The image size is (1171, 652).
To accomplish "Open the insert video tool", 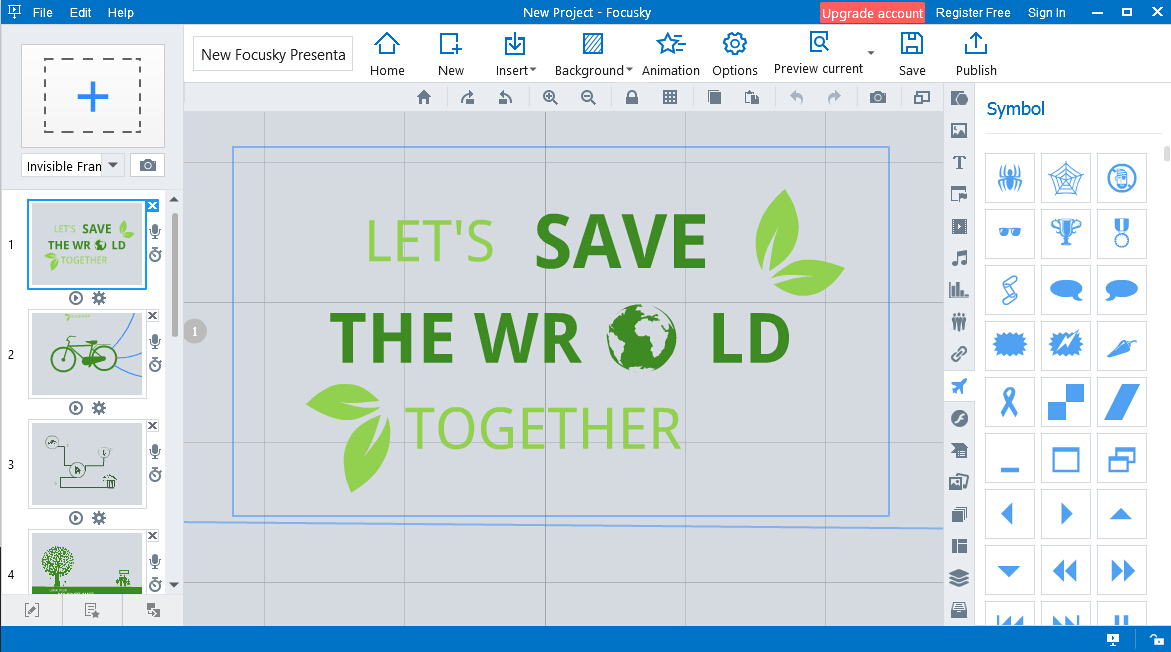I will pos(959,226).
